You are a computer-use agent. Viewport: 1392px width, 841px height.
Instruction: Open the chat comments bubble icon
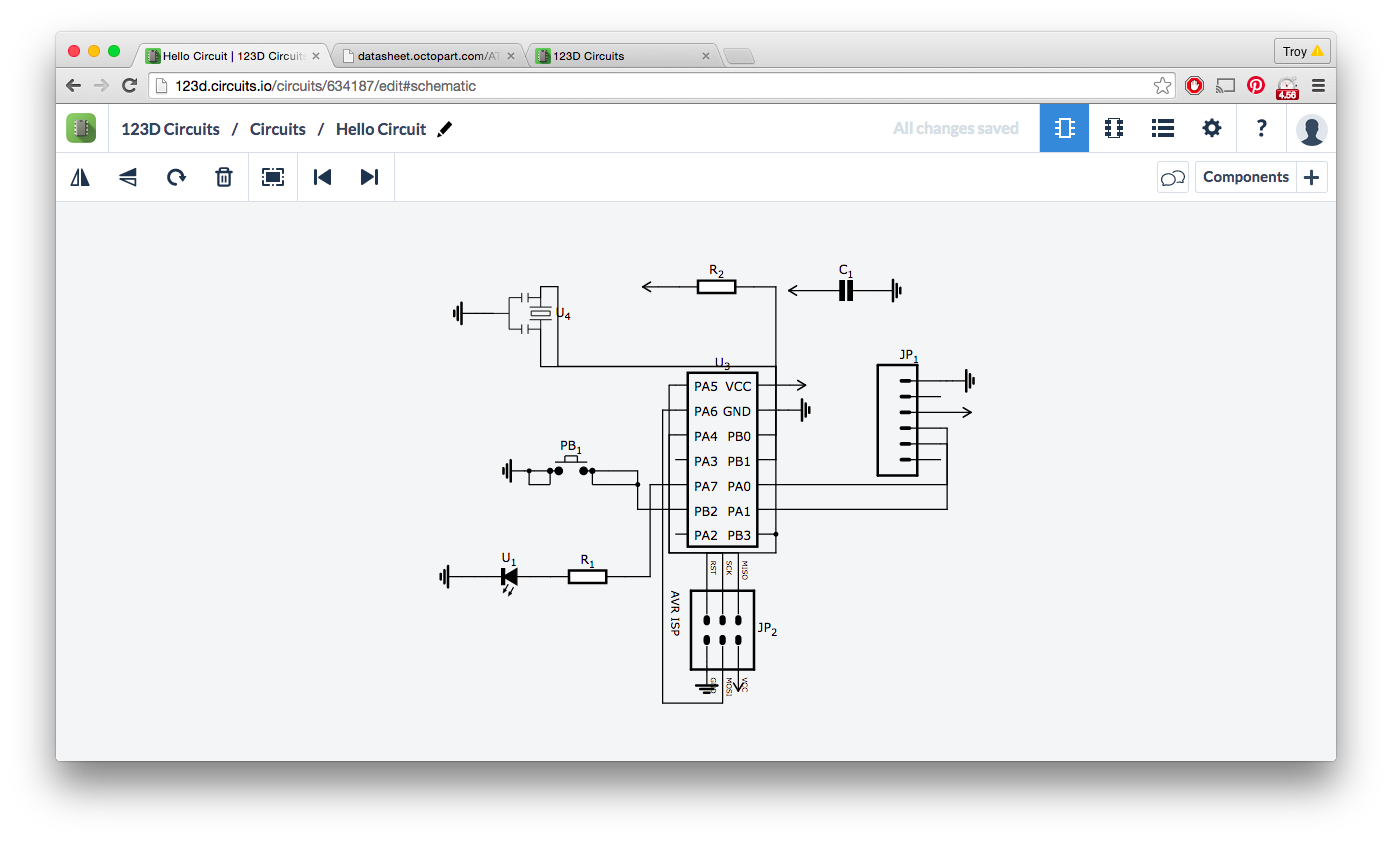1173,178
